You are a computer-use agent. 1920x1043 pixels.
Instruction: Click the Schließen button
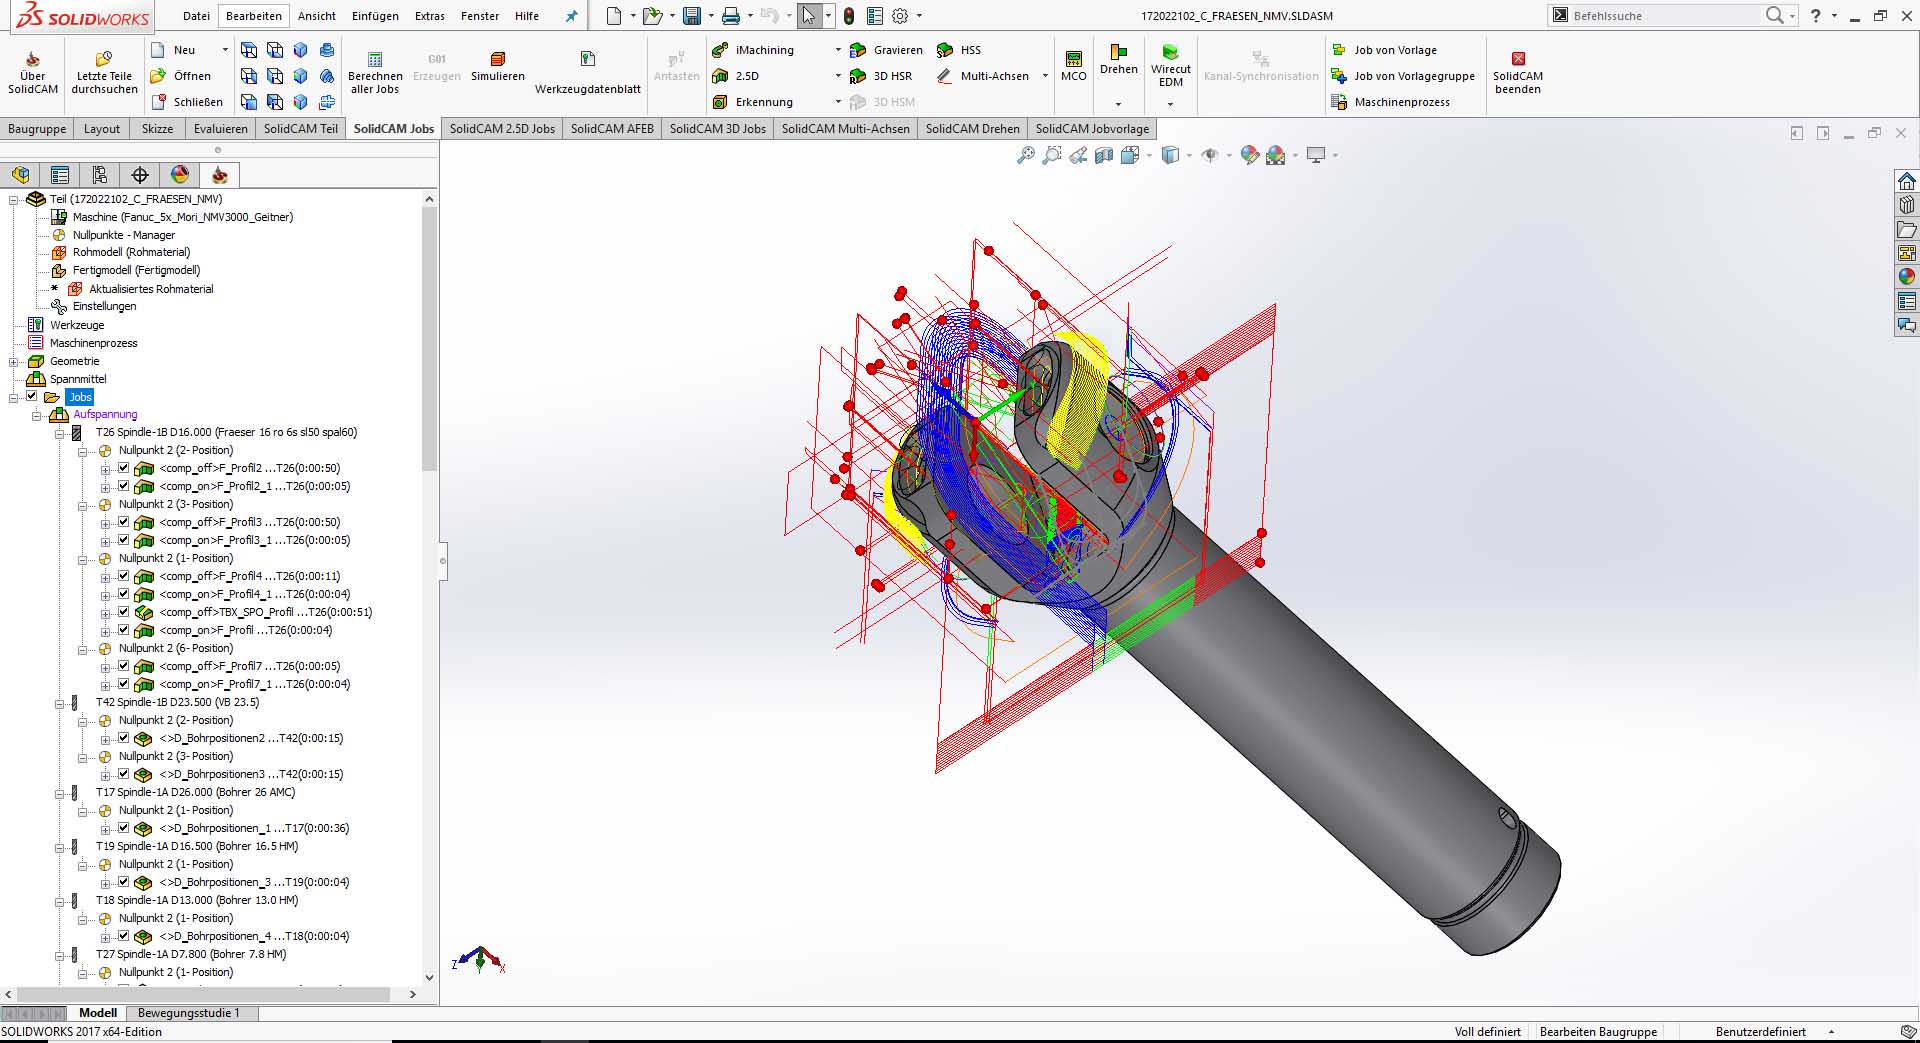(x=187, y=102)
